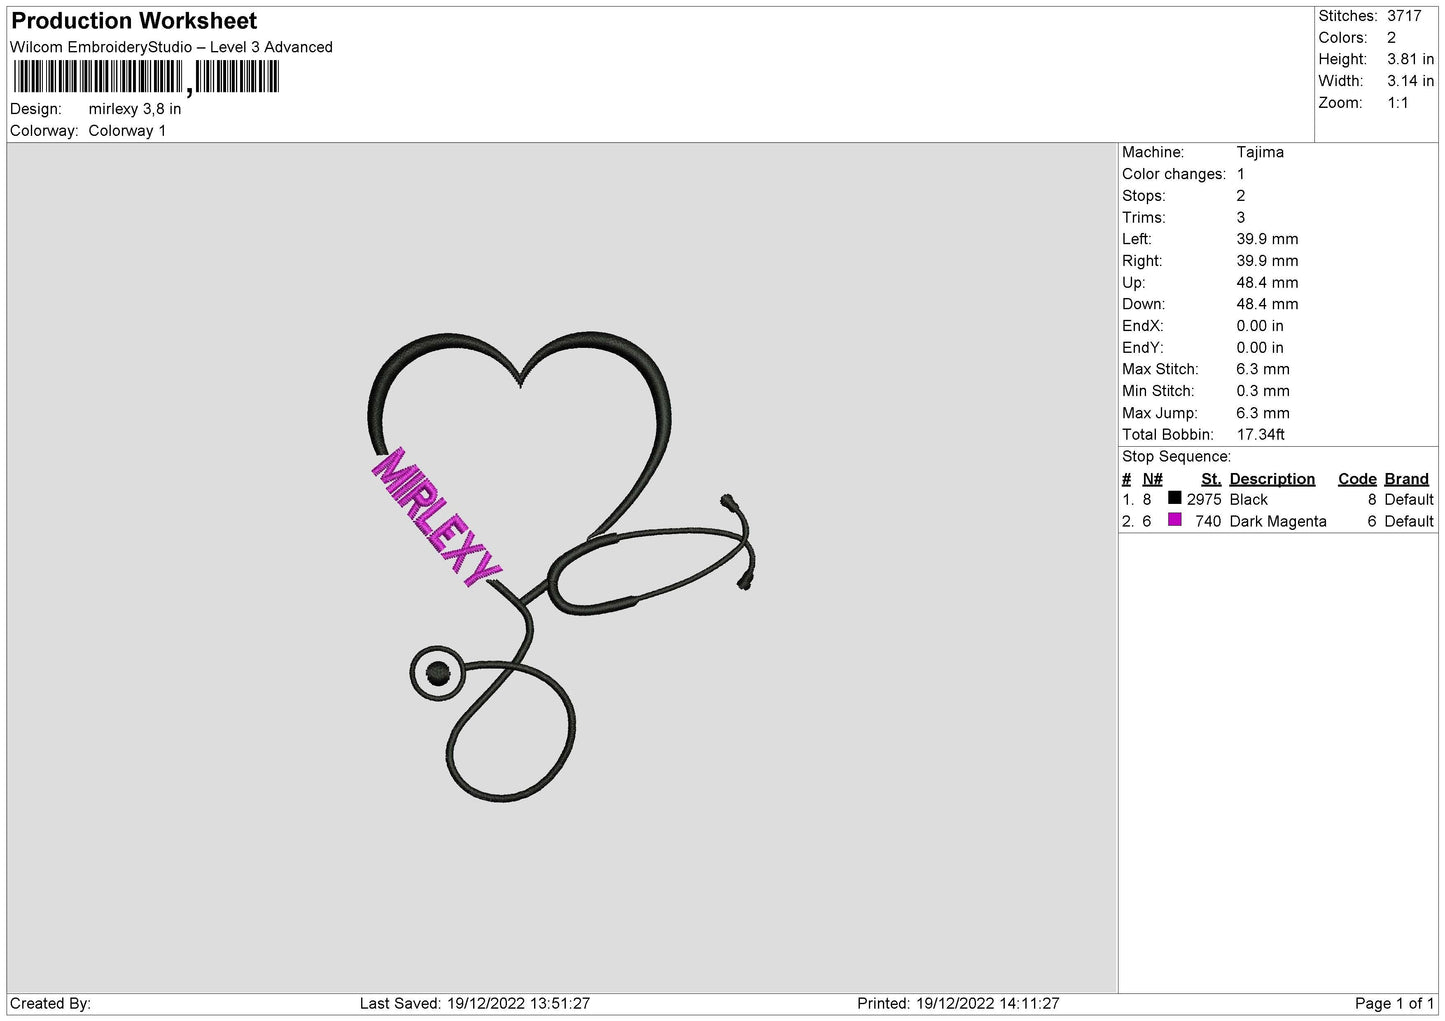The height and width of the screenshot is (1021, 1445).
Task: Click the machine value Tajima
Action: 1260,152
